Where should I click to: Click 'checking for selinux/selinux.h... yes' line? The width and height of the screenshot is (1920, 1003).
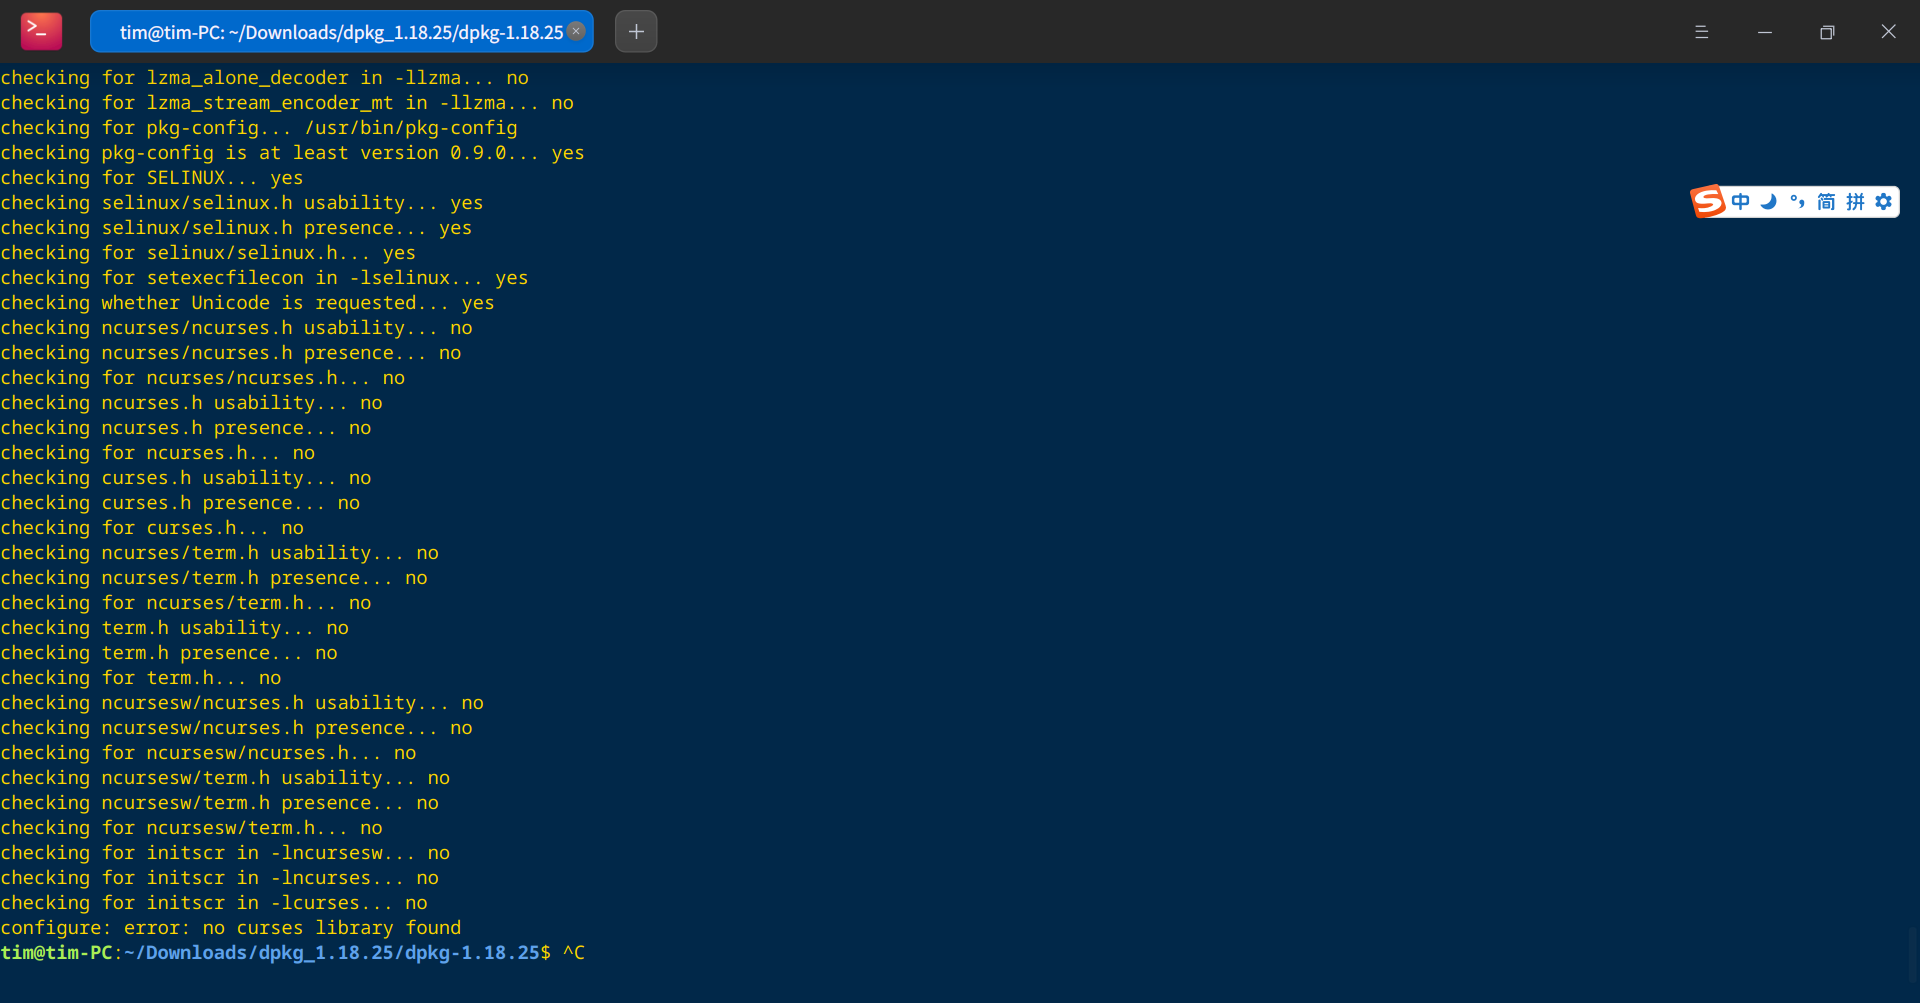[208, 253]
